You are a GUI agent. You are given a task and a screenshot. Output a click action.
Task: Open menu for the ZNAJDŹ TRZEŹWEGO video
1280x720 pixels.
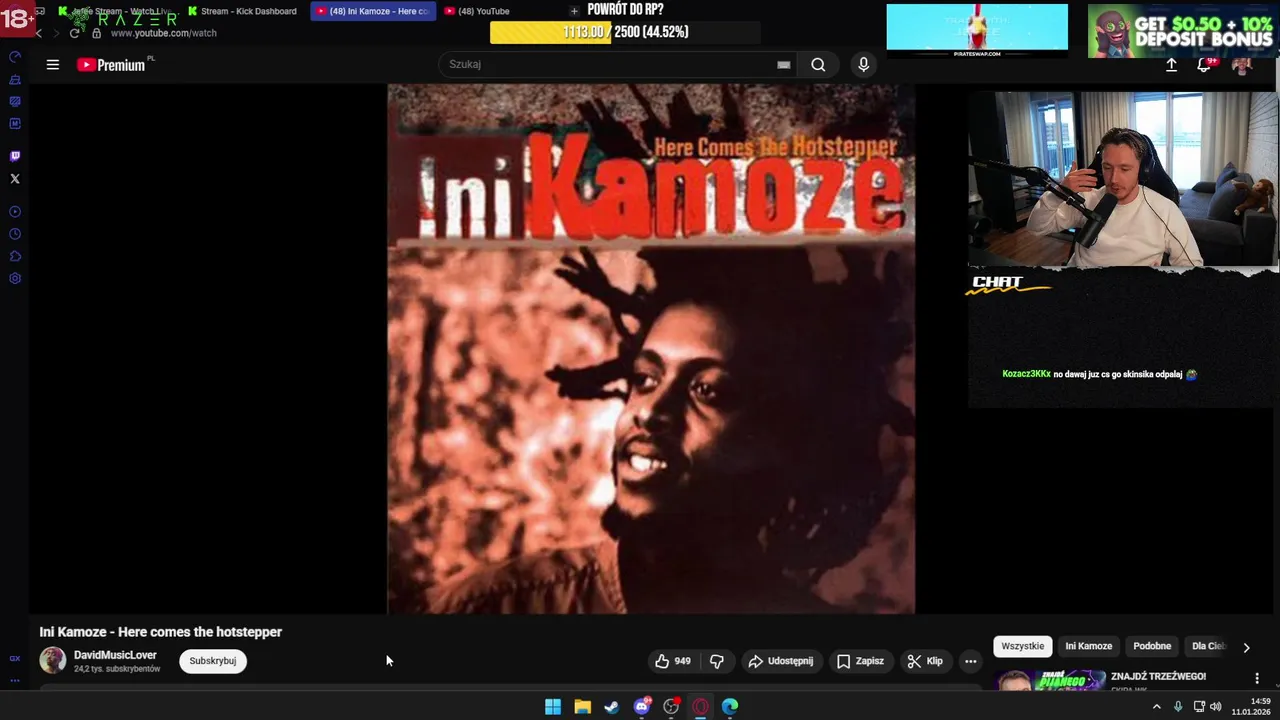pyautogui.click(x=1257, y=678)
